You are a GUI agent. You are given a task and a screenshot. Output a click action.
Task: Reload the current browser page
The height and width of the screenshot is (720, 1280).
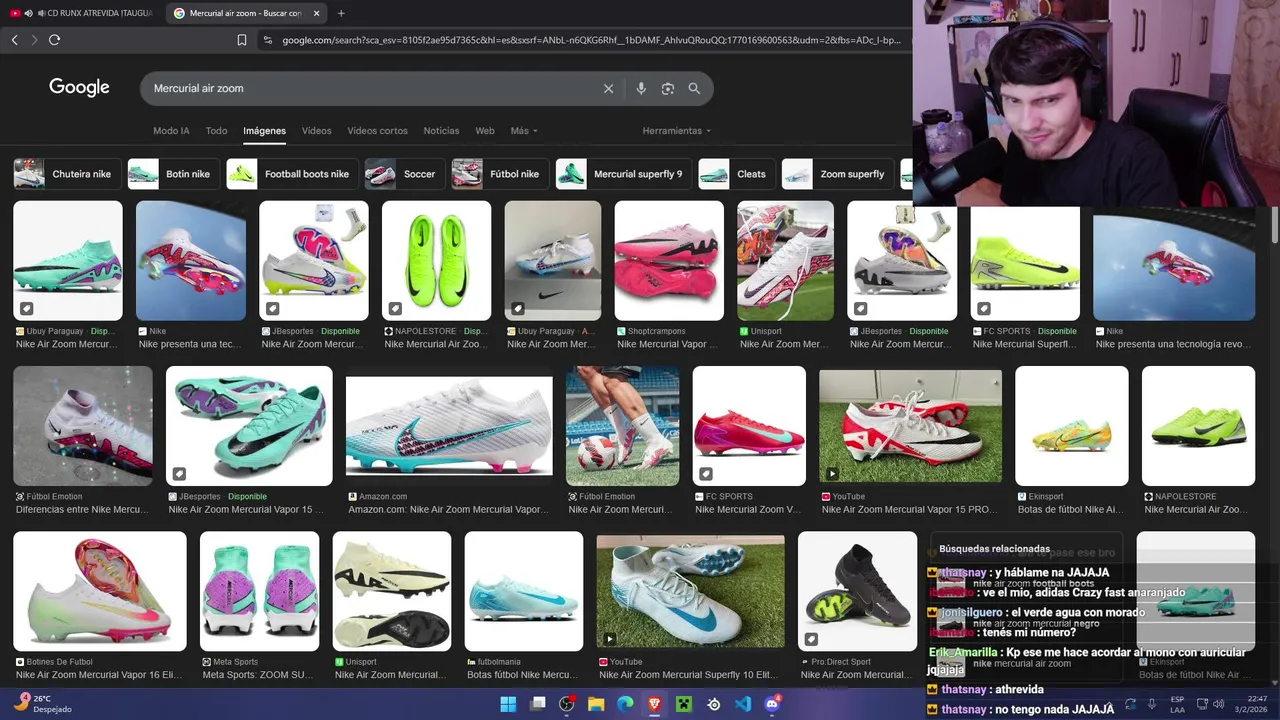coord(54,40)
